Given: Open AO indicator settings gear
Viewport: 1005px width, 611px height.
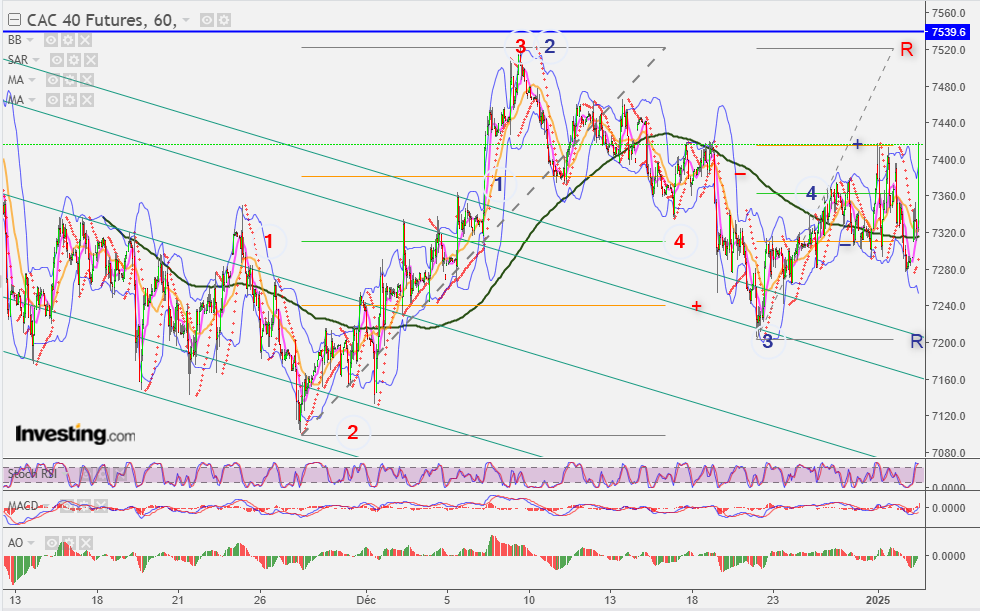Looking at the screenshot, I should click(x=67, y=543).
